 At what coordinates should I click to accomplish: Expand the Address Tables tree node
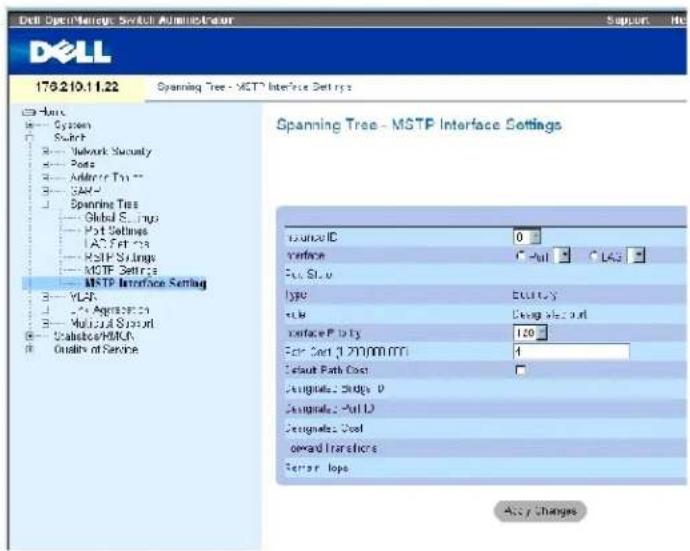tap(45, 178)
